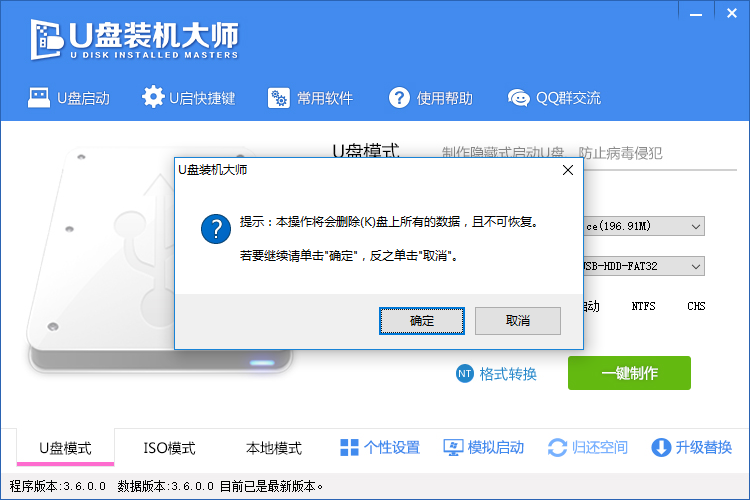Click the NT 格式转换 icon
Image resolution: width=750 pixels, height=500 pixels.
(464, 374)
